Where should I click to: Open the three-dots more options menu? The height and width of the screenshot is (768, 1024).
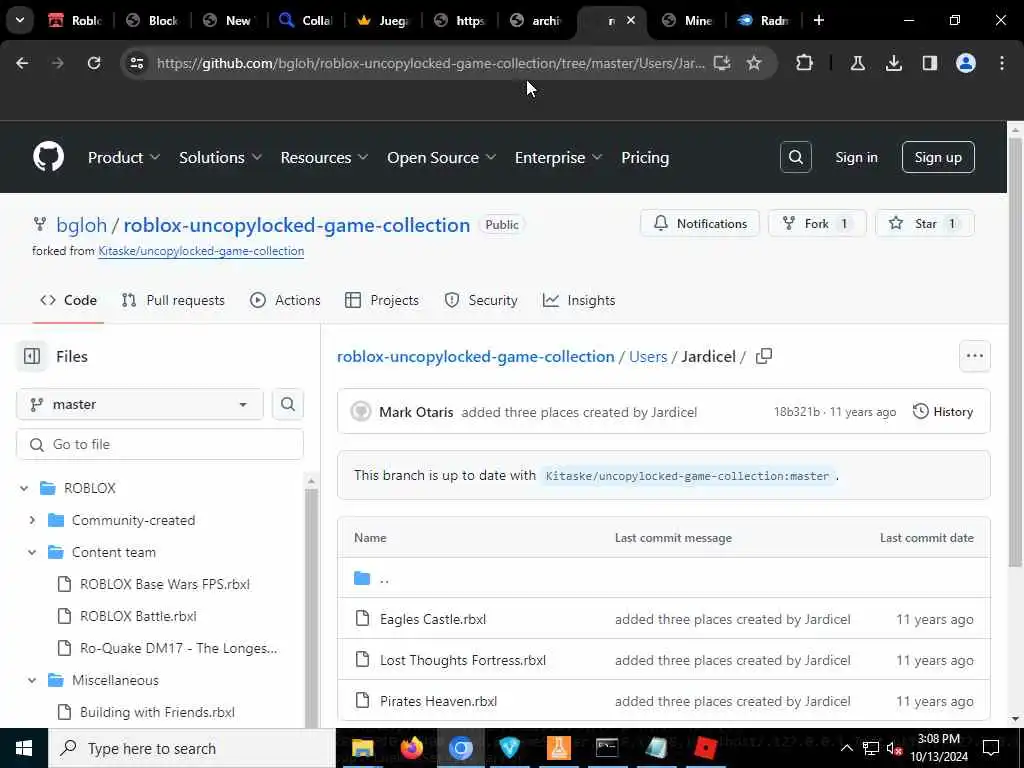pos(974,356)
